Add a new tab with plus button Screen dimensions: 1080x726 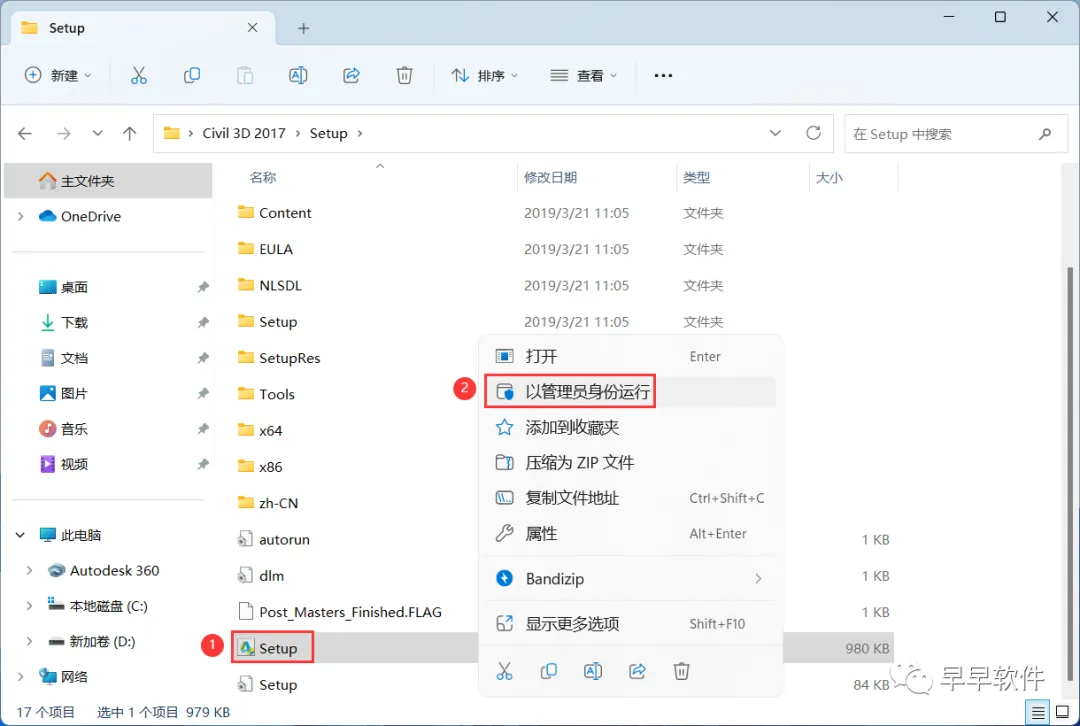click(x=303, y=28)
